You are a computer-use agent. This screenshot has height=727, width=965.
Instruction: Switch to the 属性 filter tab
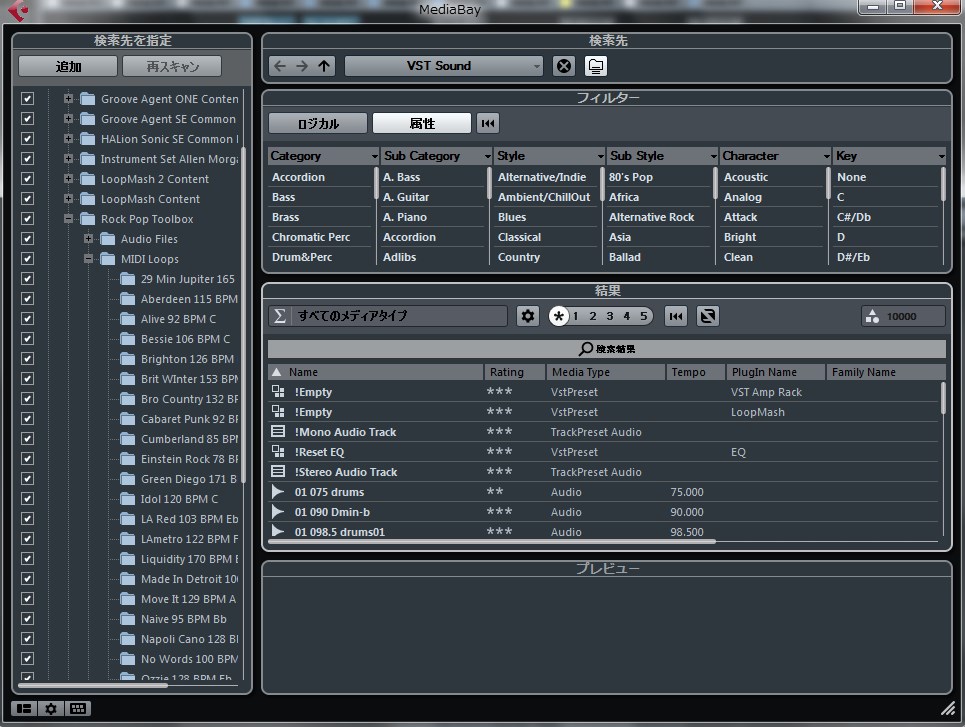422,123
